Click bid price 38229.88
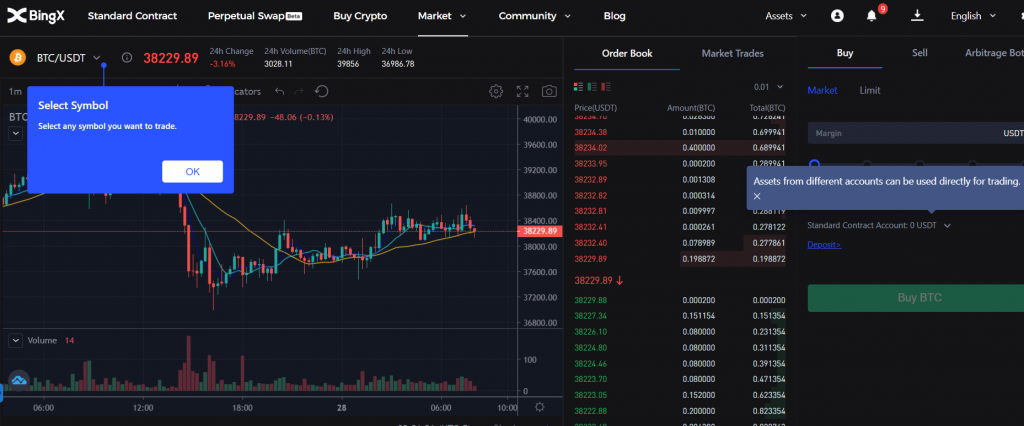Image resolution: width=1024 pixels, height=426 pixels. pyautogui.click(x=590, y=300)
